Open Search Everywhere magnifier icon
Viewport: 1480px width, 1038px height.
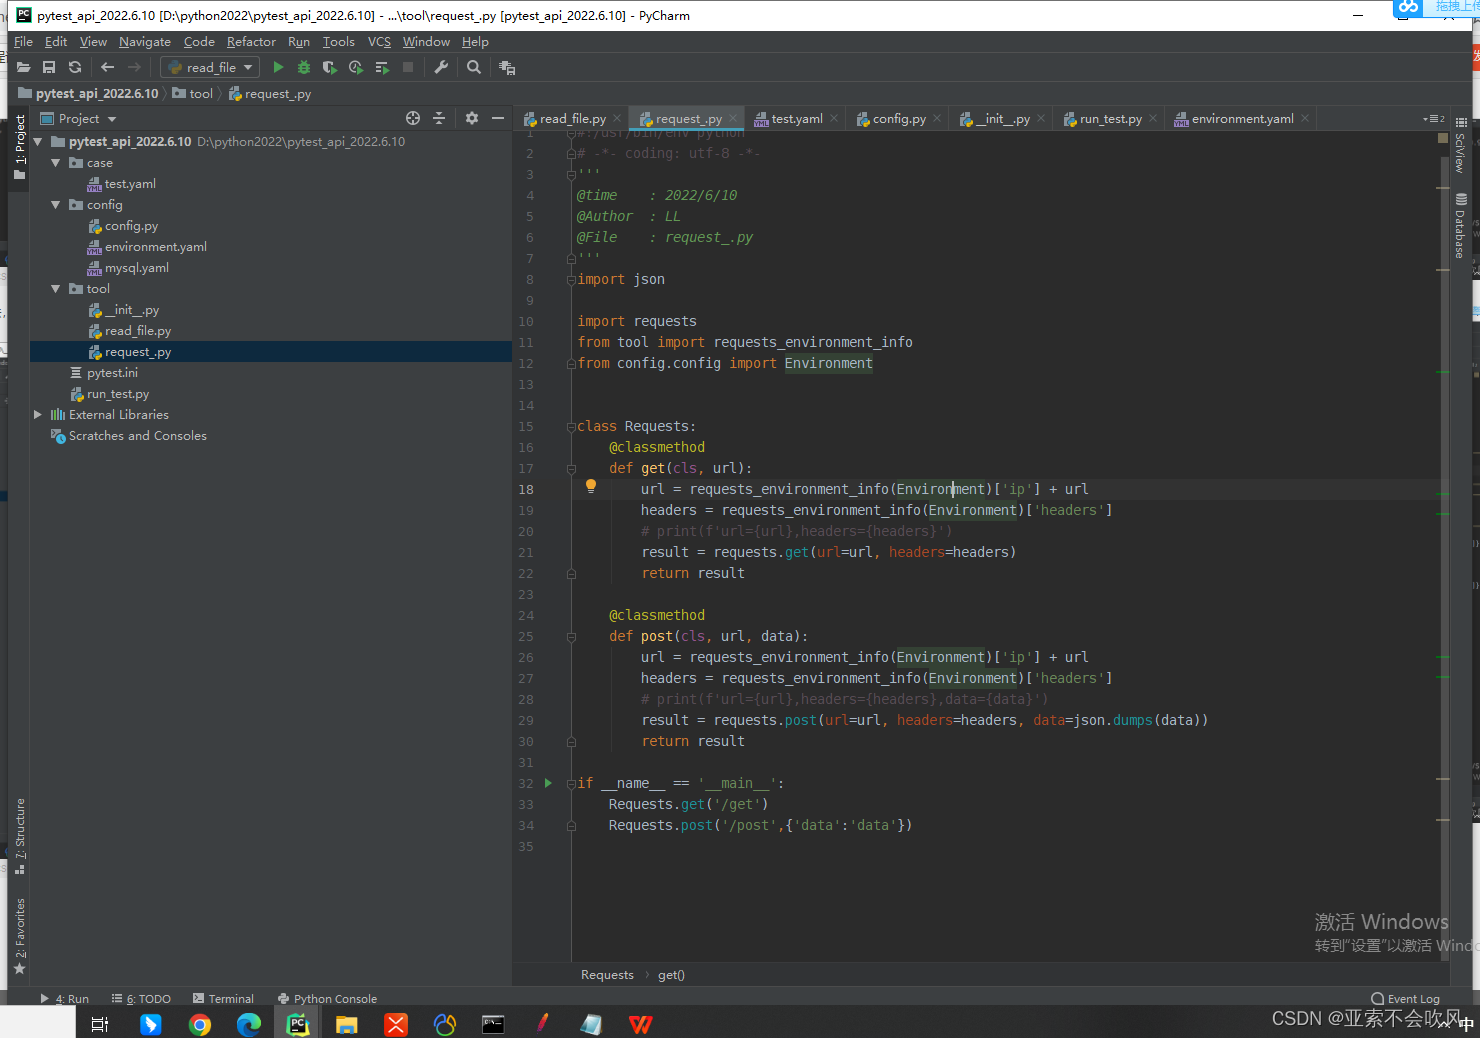474,67
